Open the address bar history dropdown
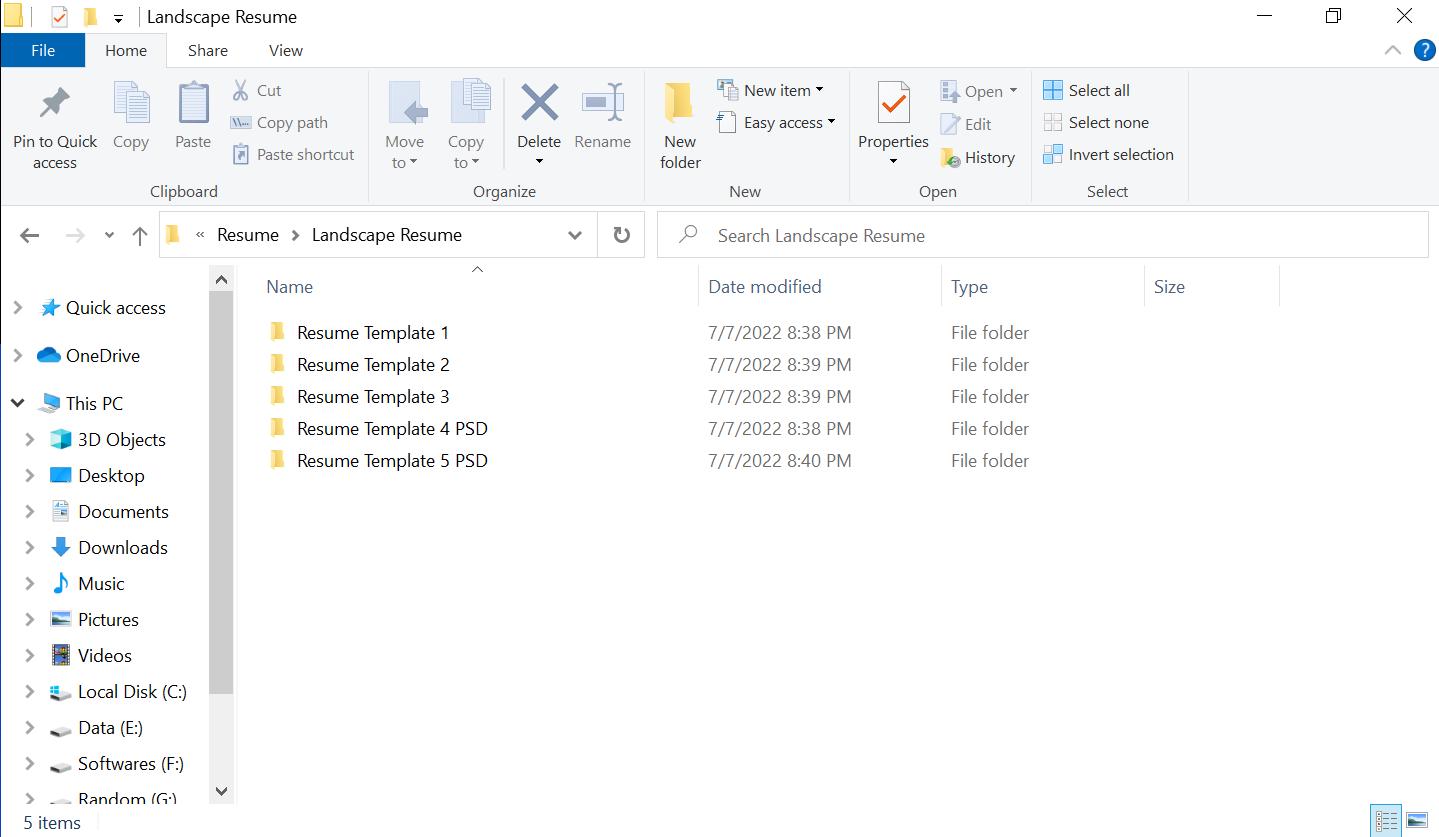 click(575, 235)
